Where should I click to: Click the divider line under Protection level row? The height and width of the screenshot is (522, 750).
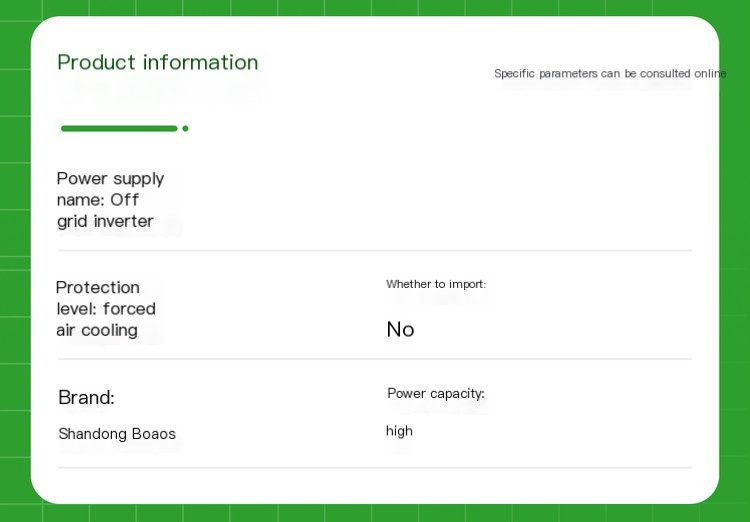pos(375,359)
